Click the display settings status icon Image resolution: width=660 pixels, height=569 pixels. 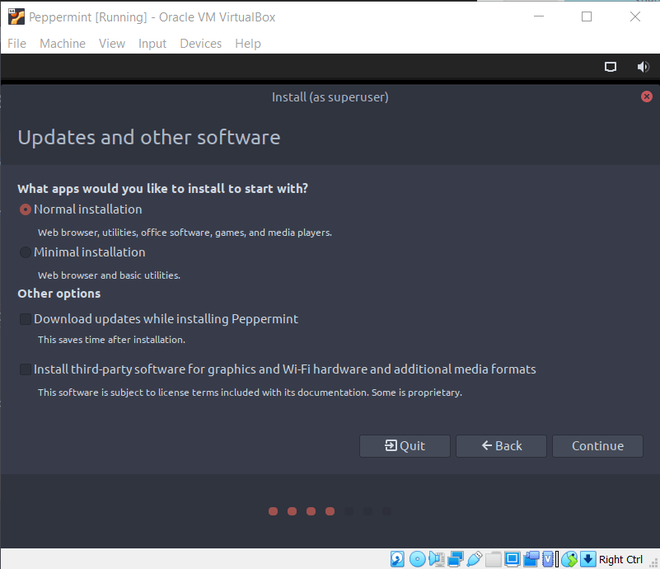click(x=512, y=559)
